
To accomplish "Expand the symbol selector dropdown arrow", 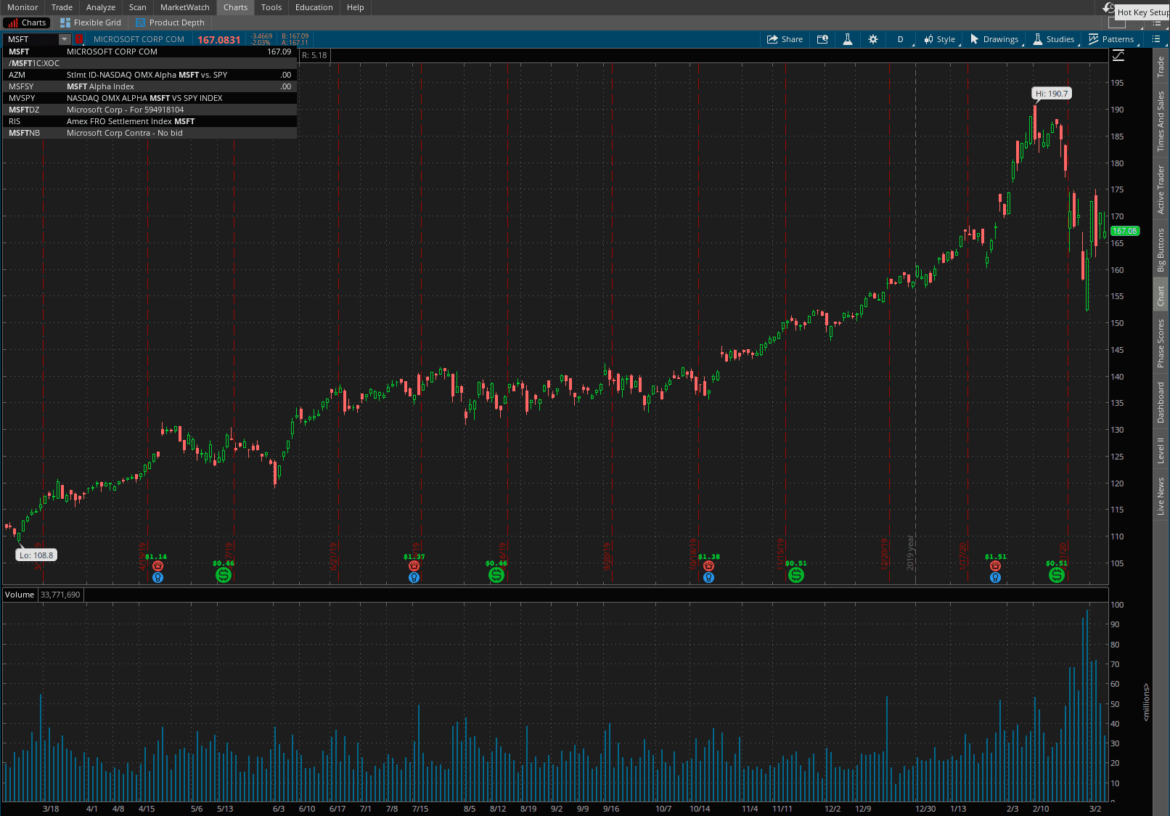I will [x=64, y=39].
